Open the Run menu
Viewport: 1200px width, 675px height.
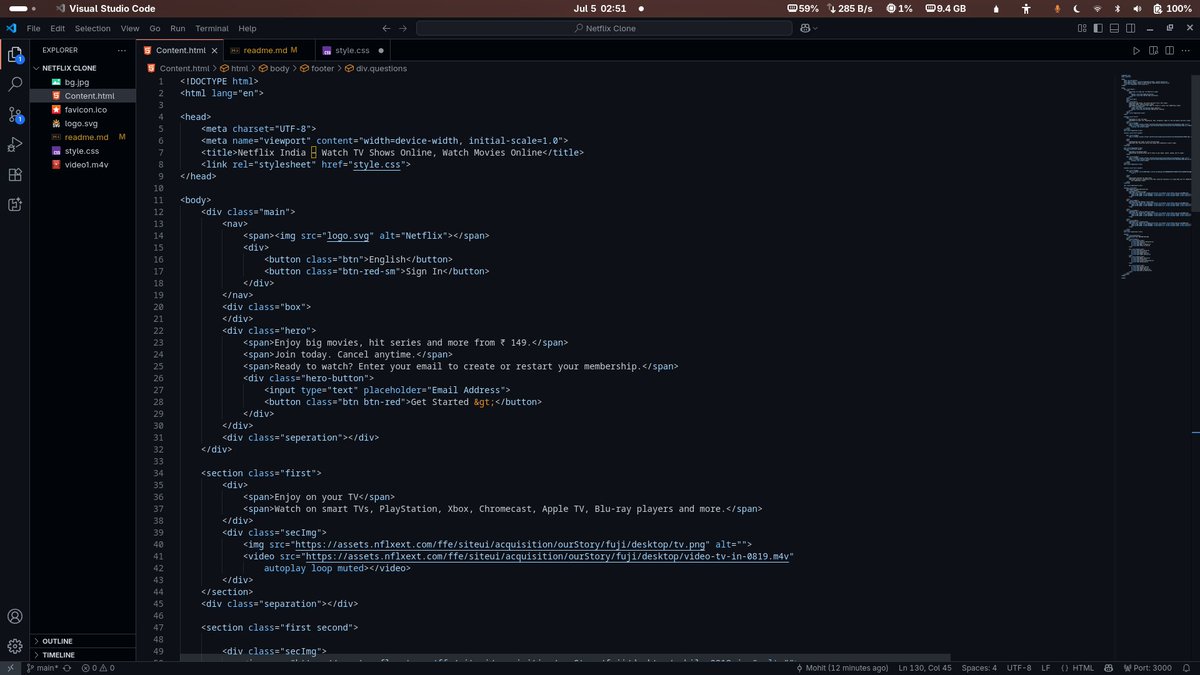click(x=178, y=28)
